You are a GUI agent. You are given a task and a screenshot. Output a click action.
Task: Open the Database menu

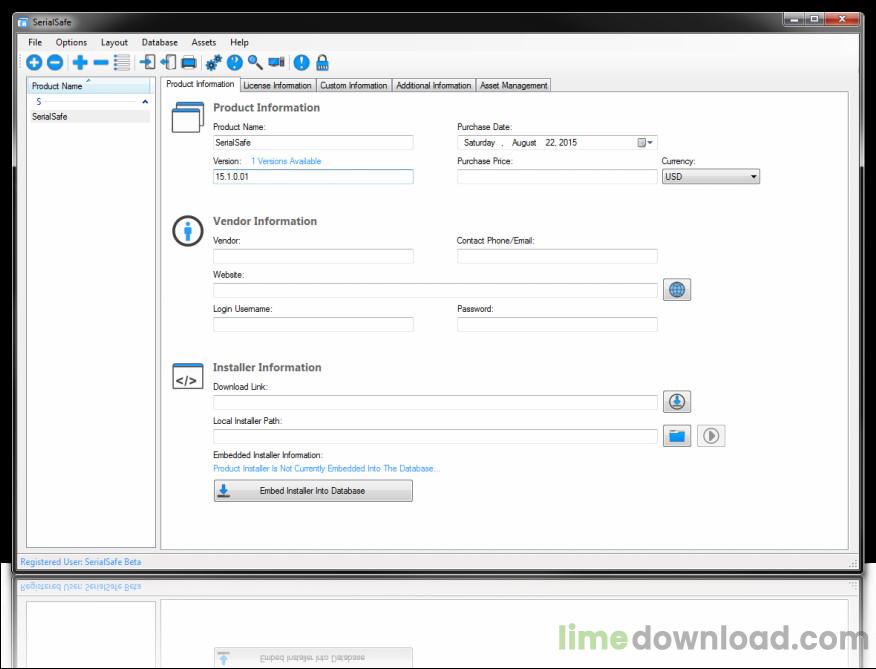[159, 43]
